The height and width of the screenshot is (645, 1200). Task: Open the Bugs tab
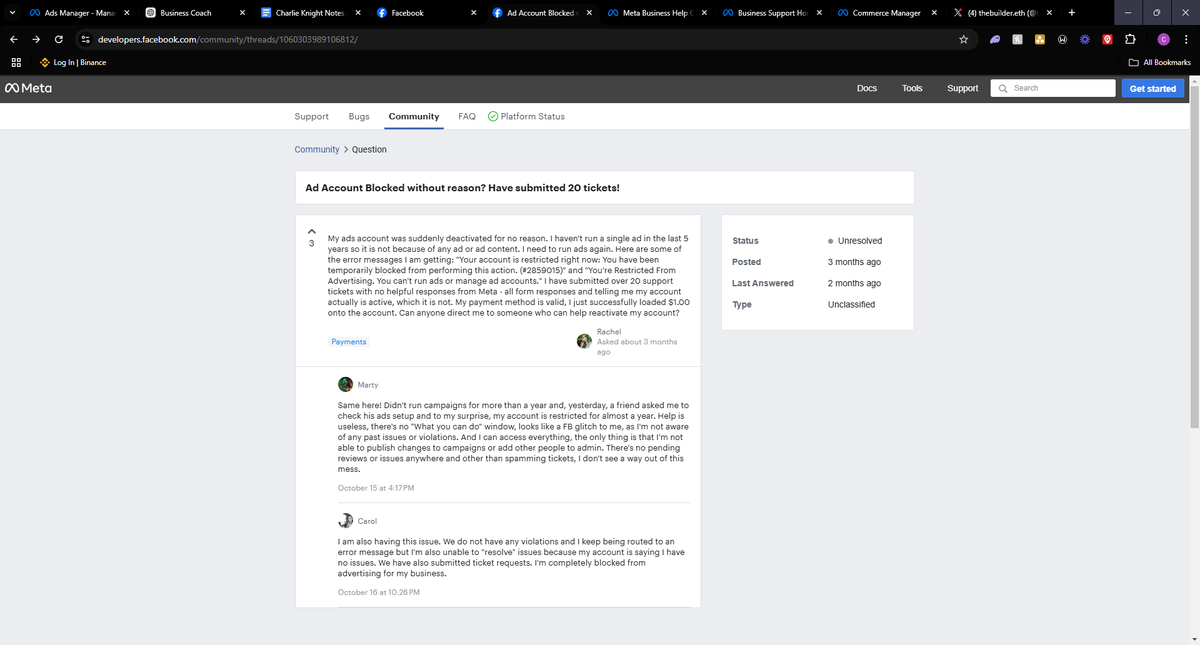pyautogui.click(x=359, y=116)
